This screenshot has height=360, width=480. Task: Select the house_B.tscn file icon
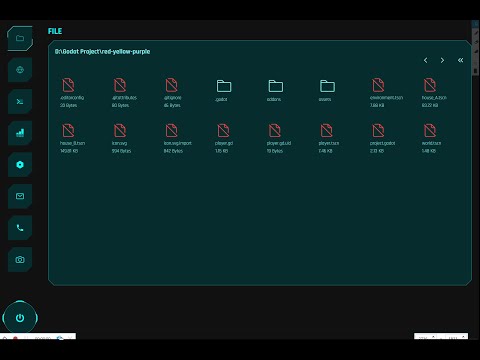(68, 130)
